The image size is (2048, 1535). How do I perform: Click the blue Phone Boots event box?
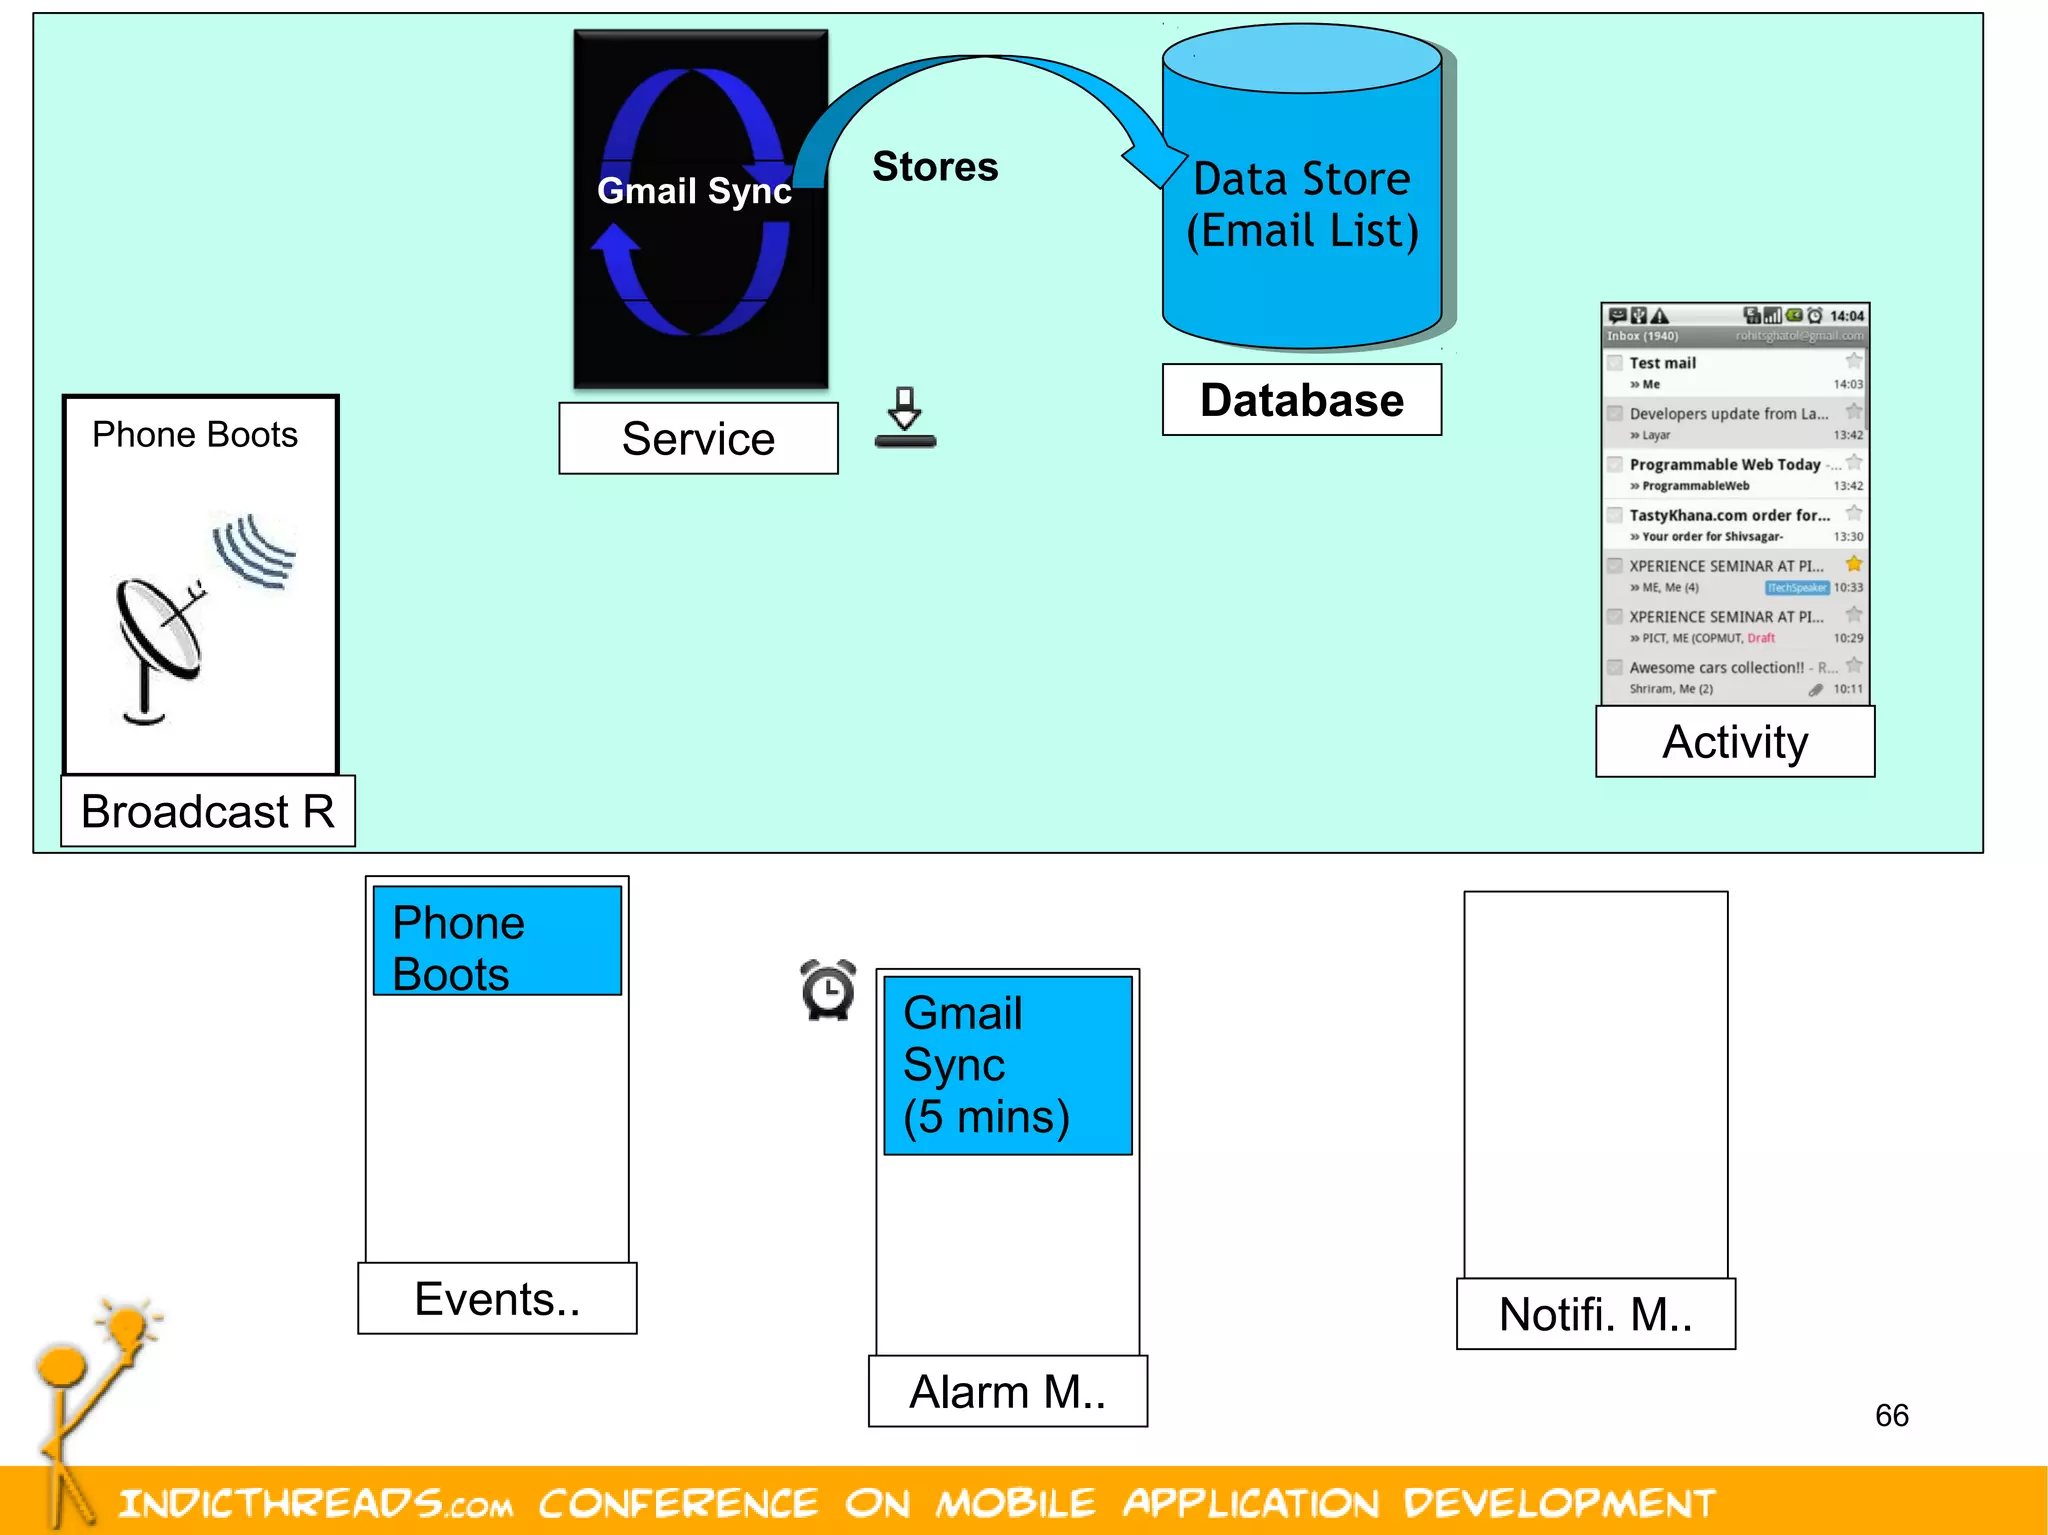[497, 941]
